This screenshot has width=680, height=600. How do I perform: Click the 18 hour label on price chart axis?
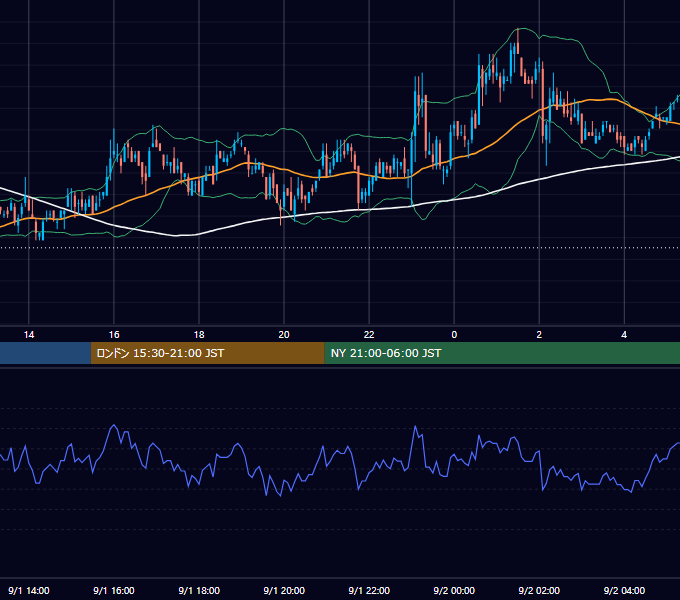coord(199,335)
